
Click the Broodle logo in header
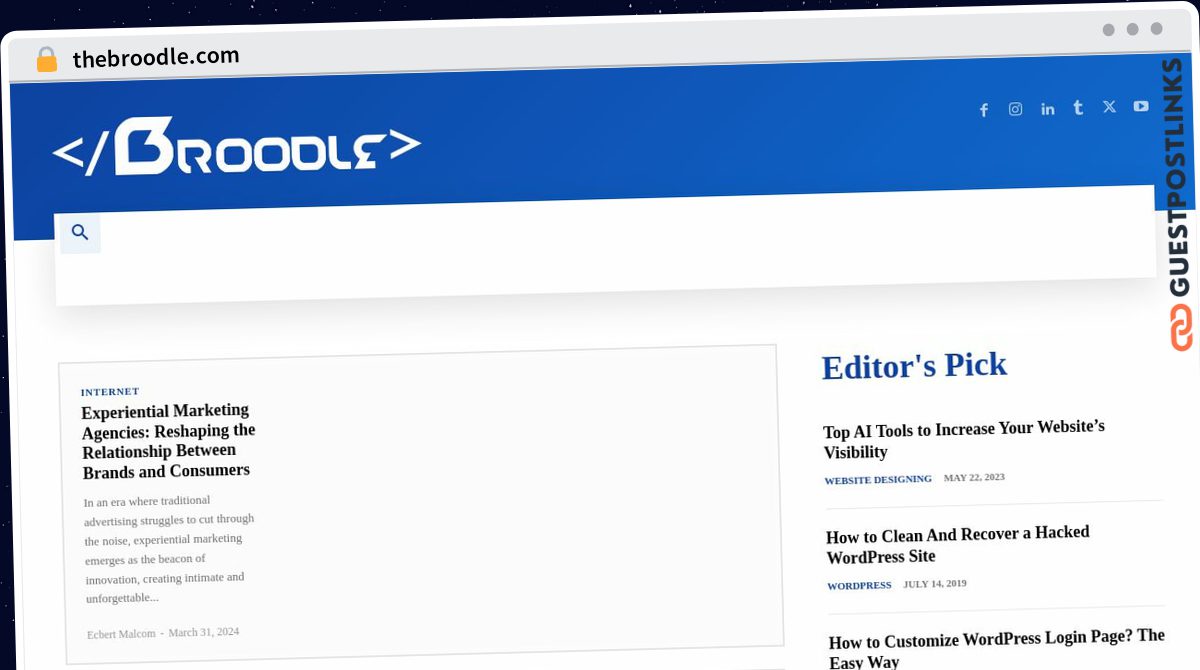coord(236,147)
